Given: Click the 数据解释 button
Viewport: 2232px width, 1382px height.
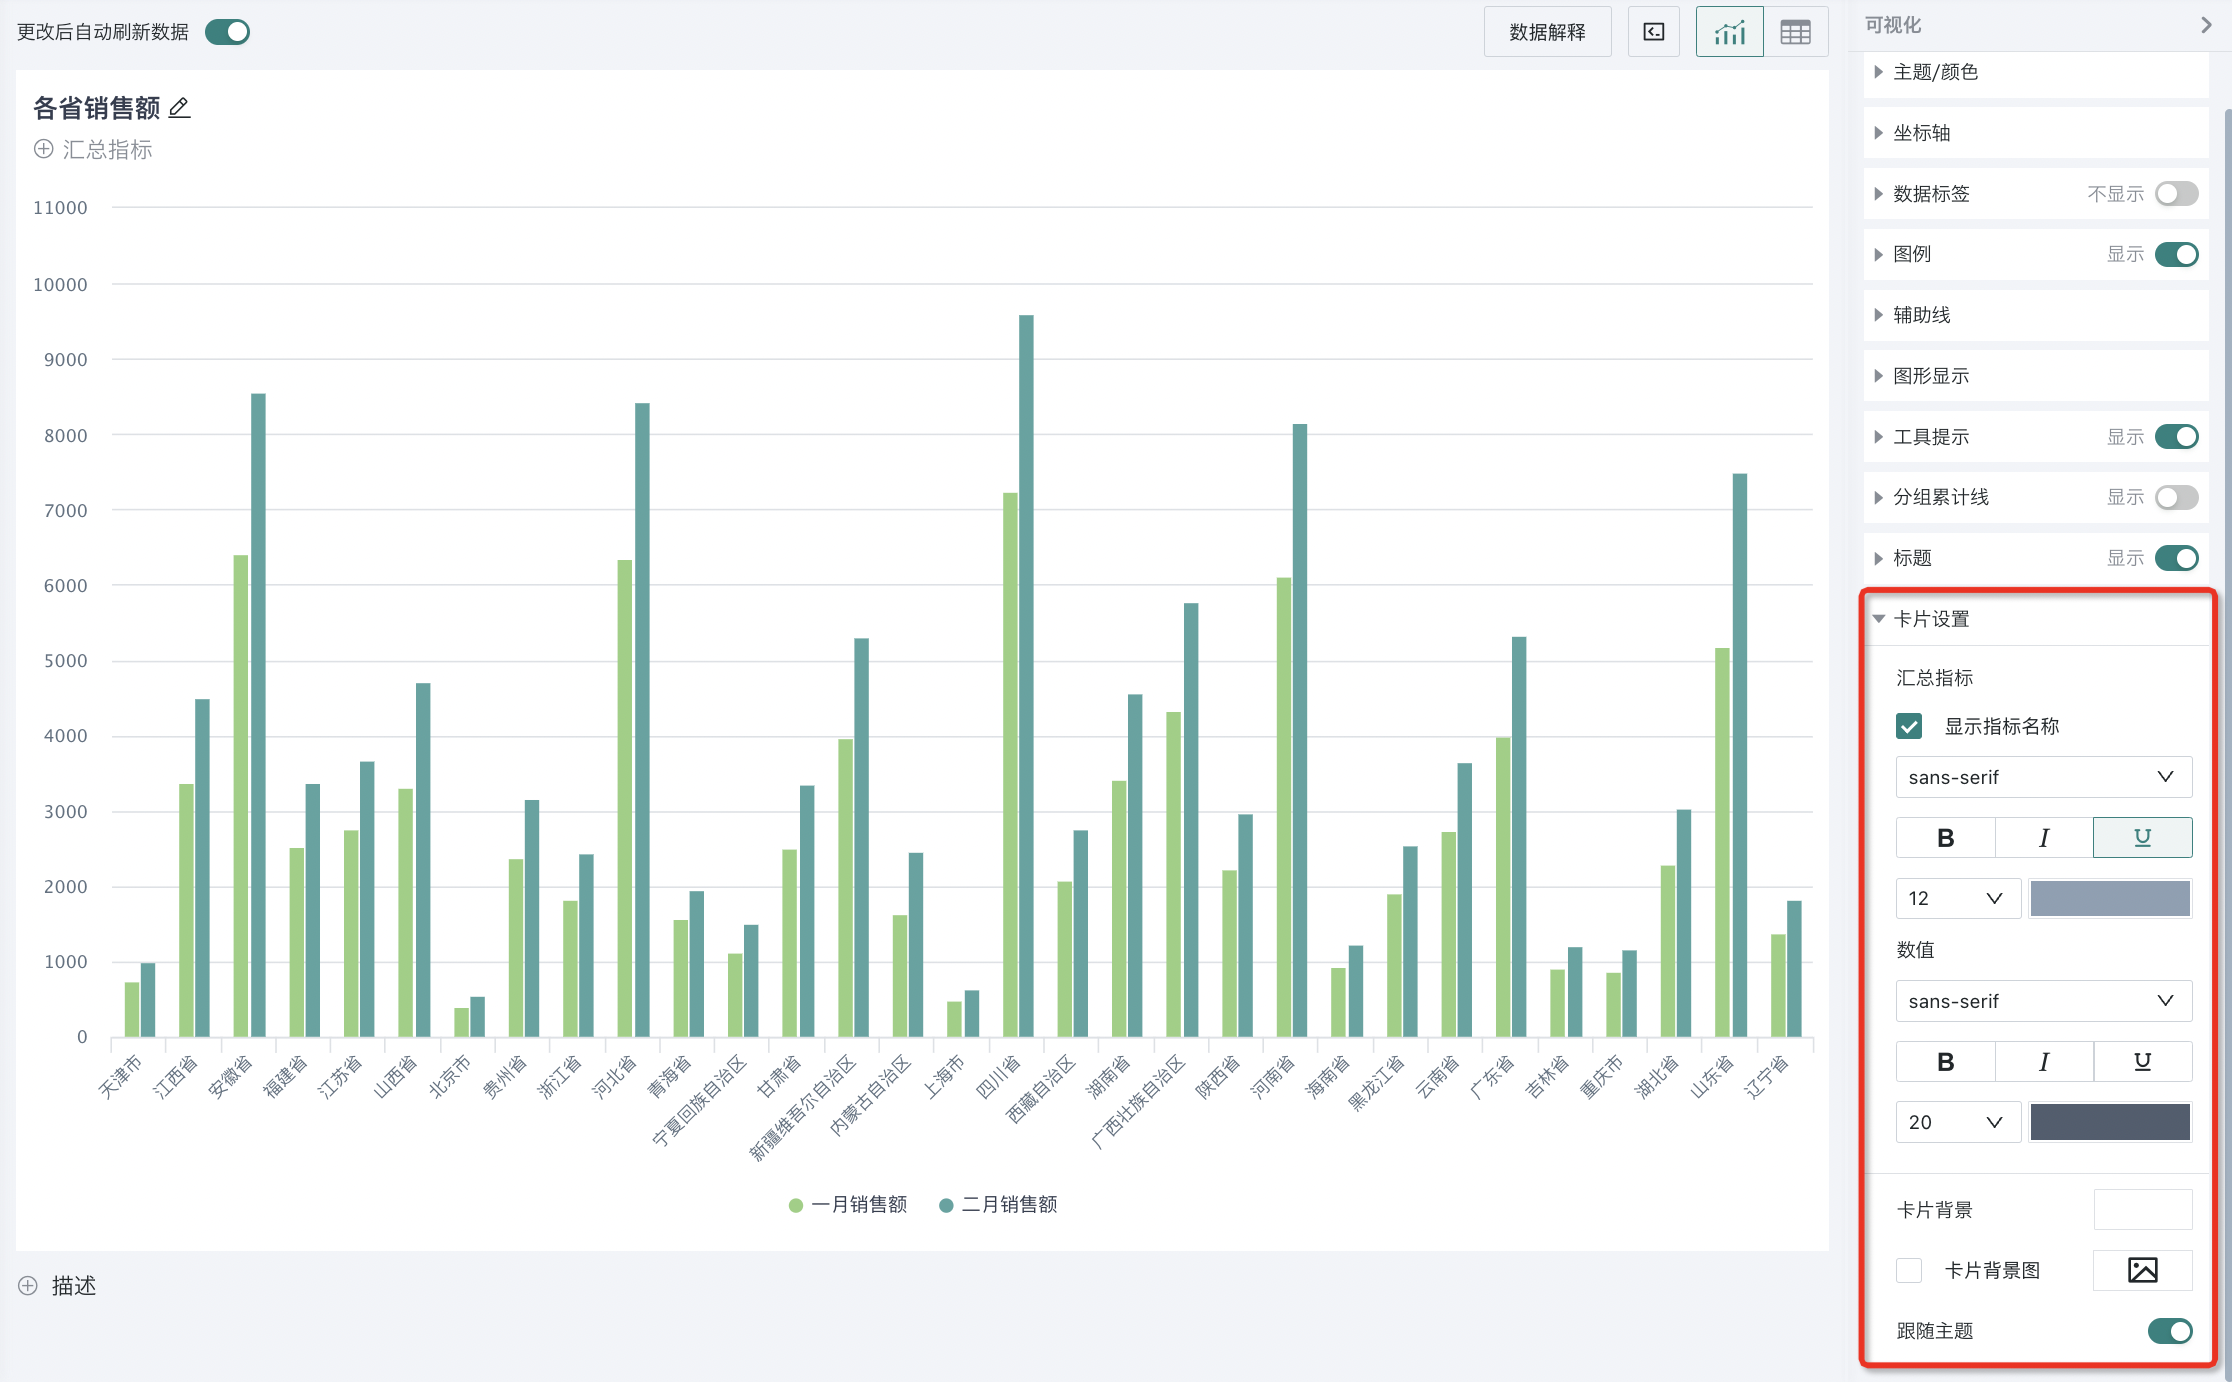Looking at the screenshot, I should [x=1547, y=32].
